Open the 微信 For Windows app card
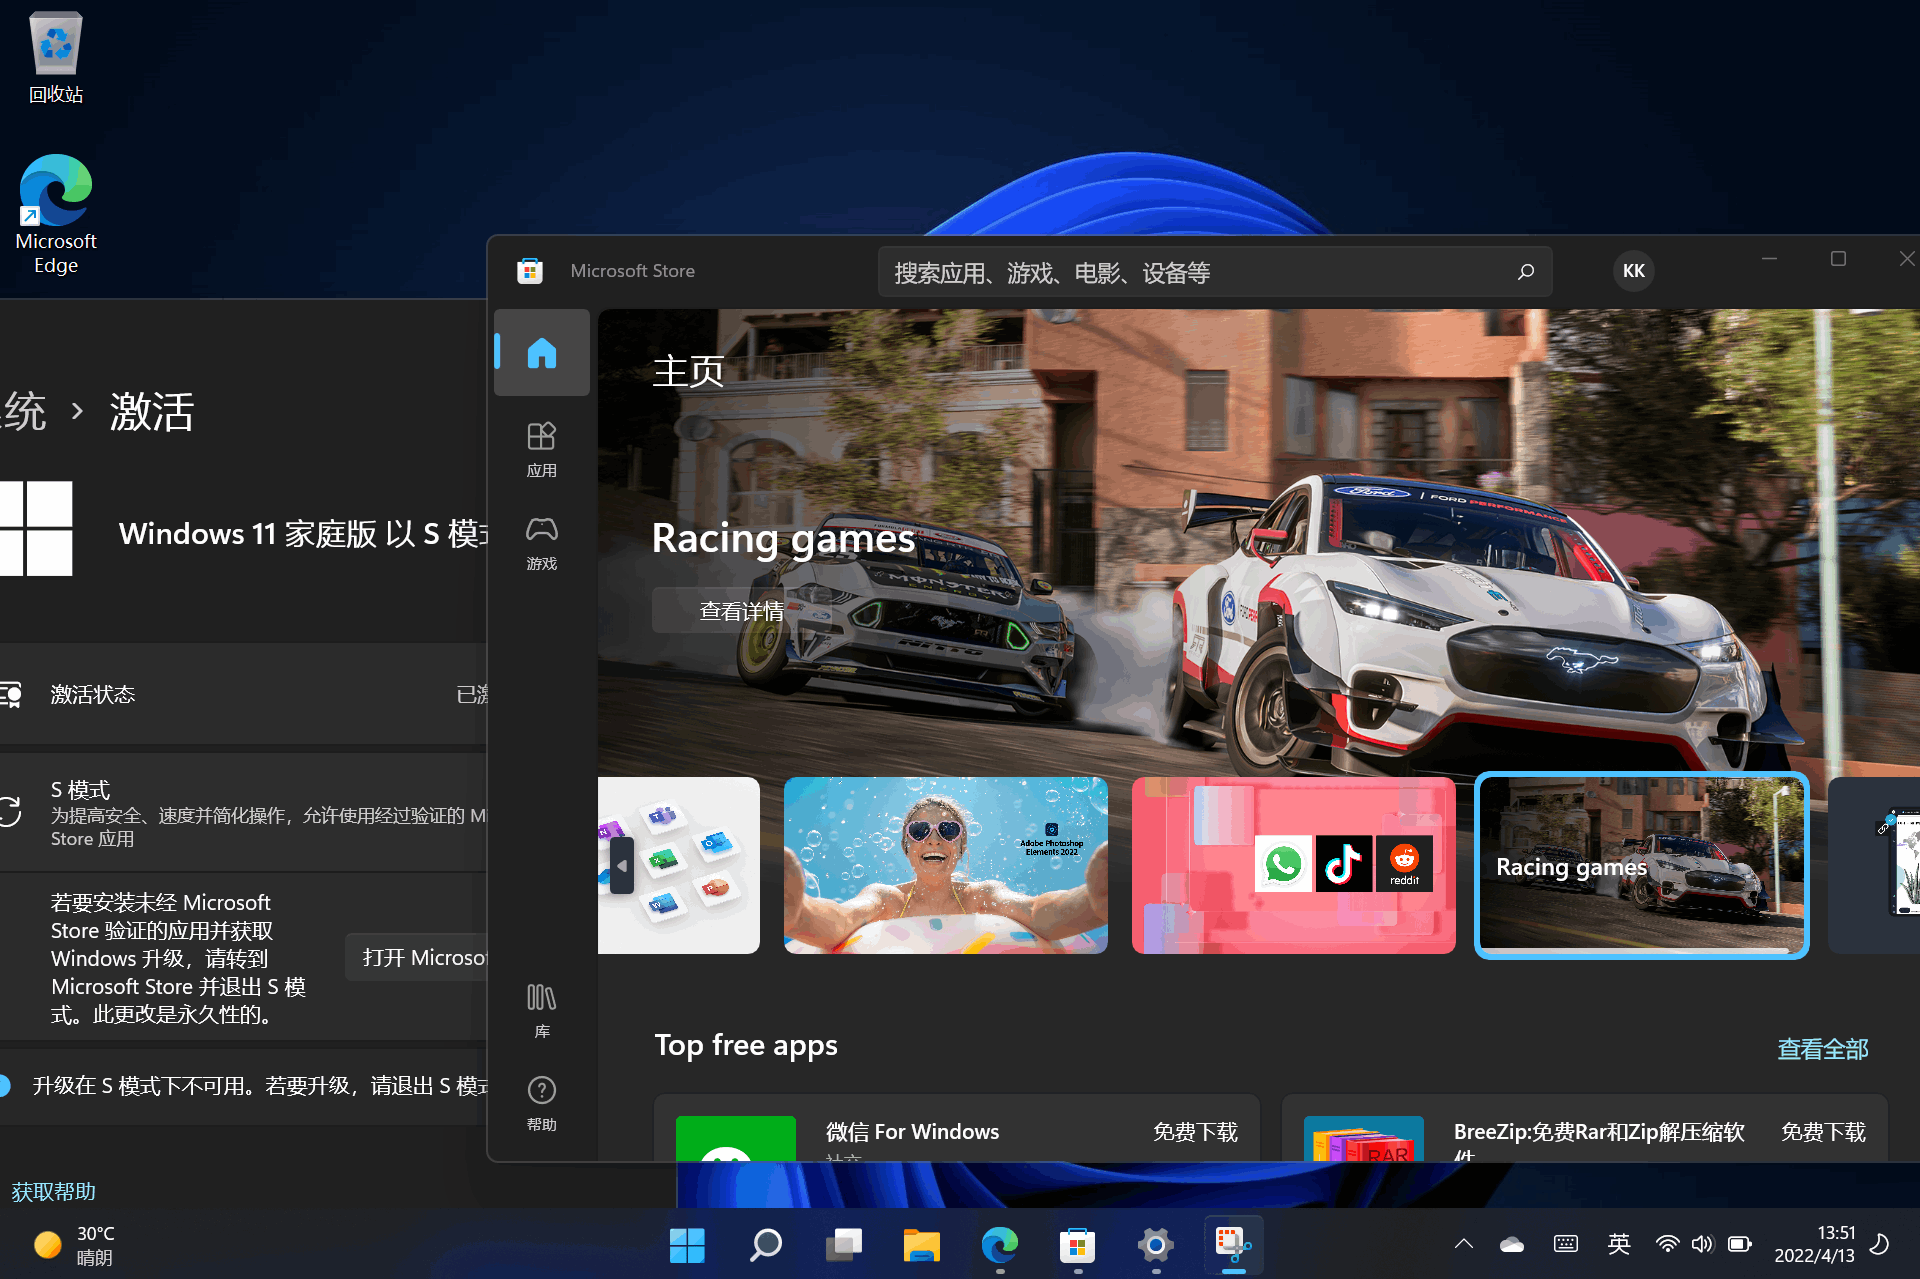The width and height of the screenshot is (1920, 1279). coord(957,1129)
